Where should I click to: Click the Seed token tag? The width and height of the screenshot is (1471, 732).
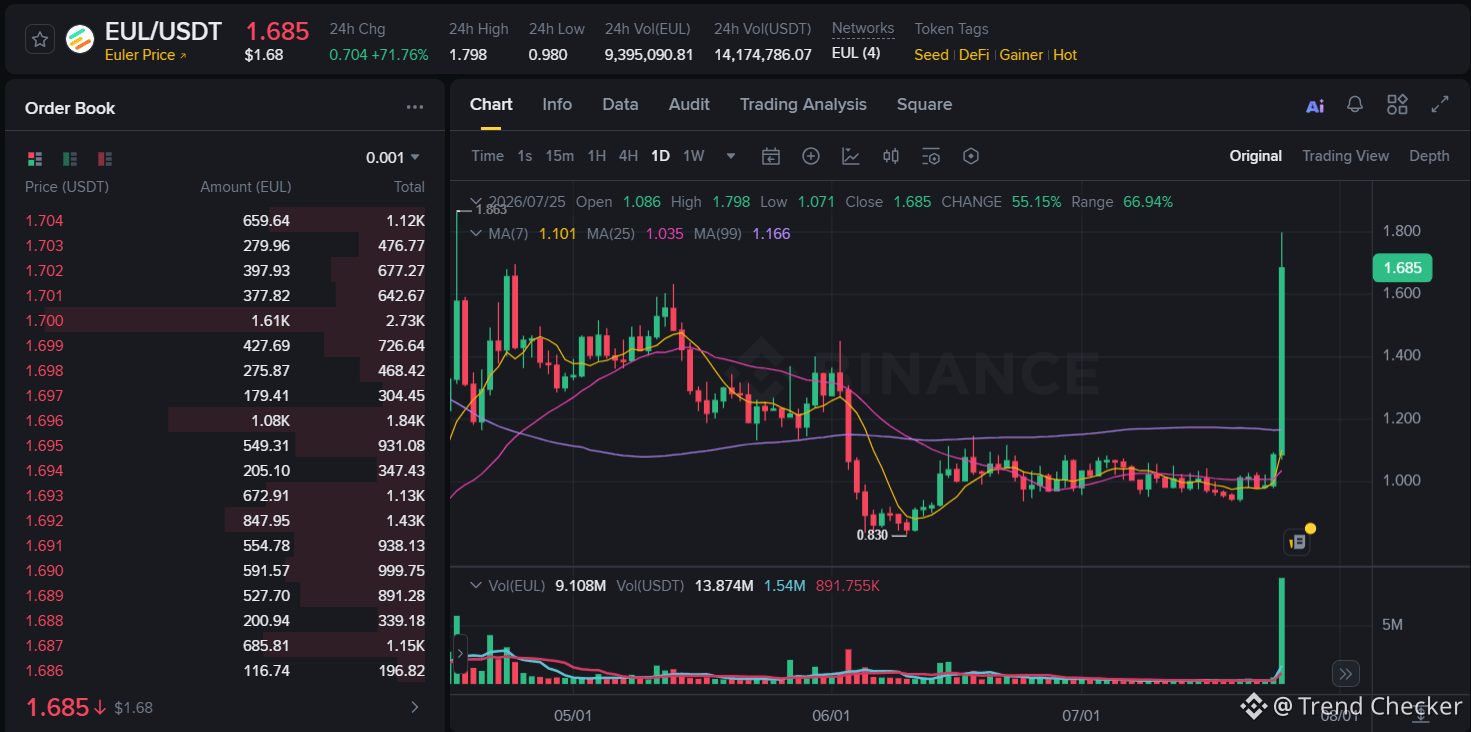click(x=931, y=55)
